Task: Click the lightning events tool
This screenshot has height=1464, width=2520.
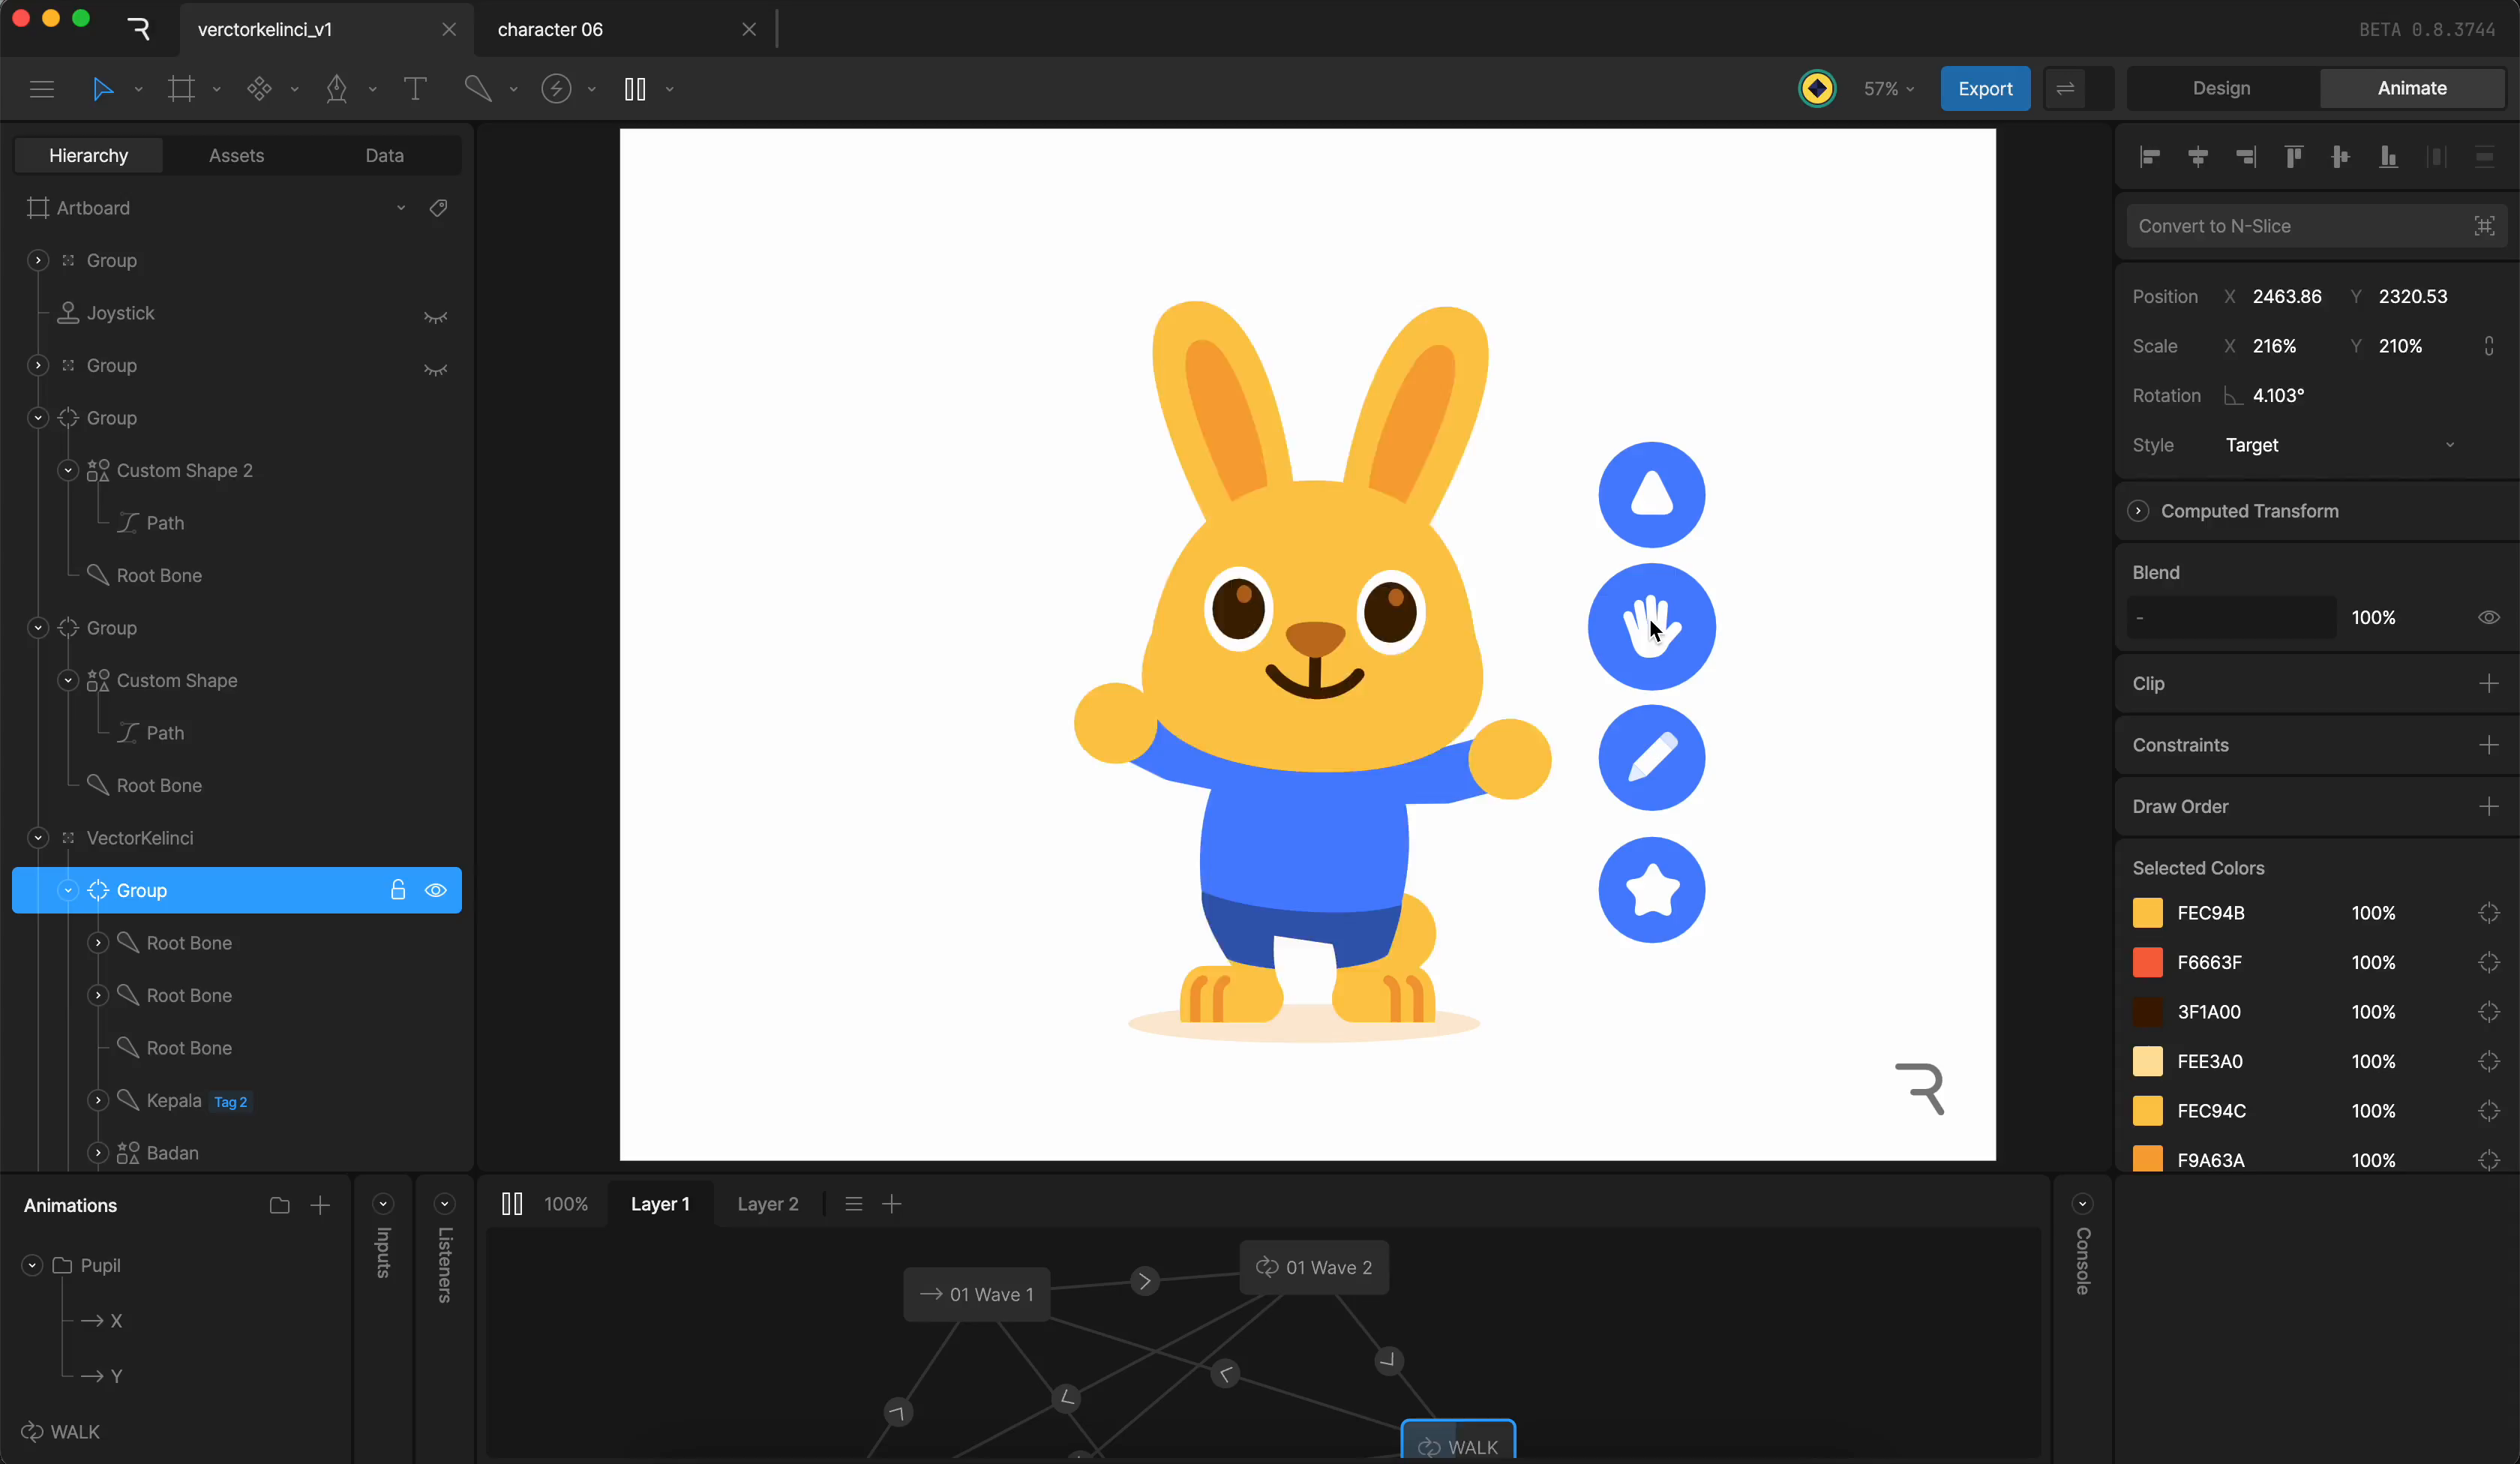Action: coord(556,89)
